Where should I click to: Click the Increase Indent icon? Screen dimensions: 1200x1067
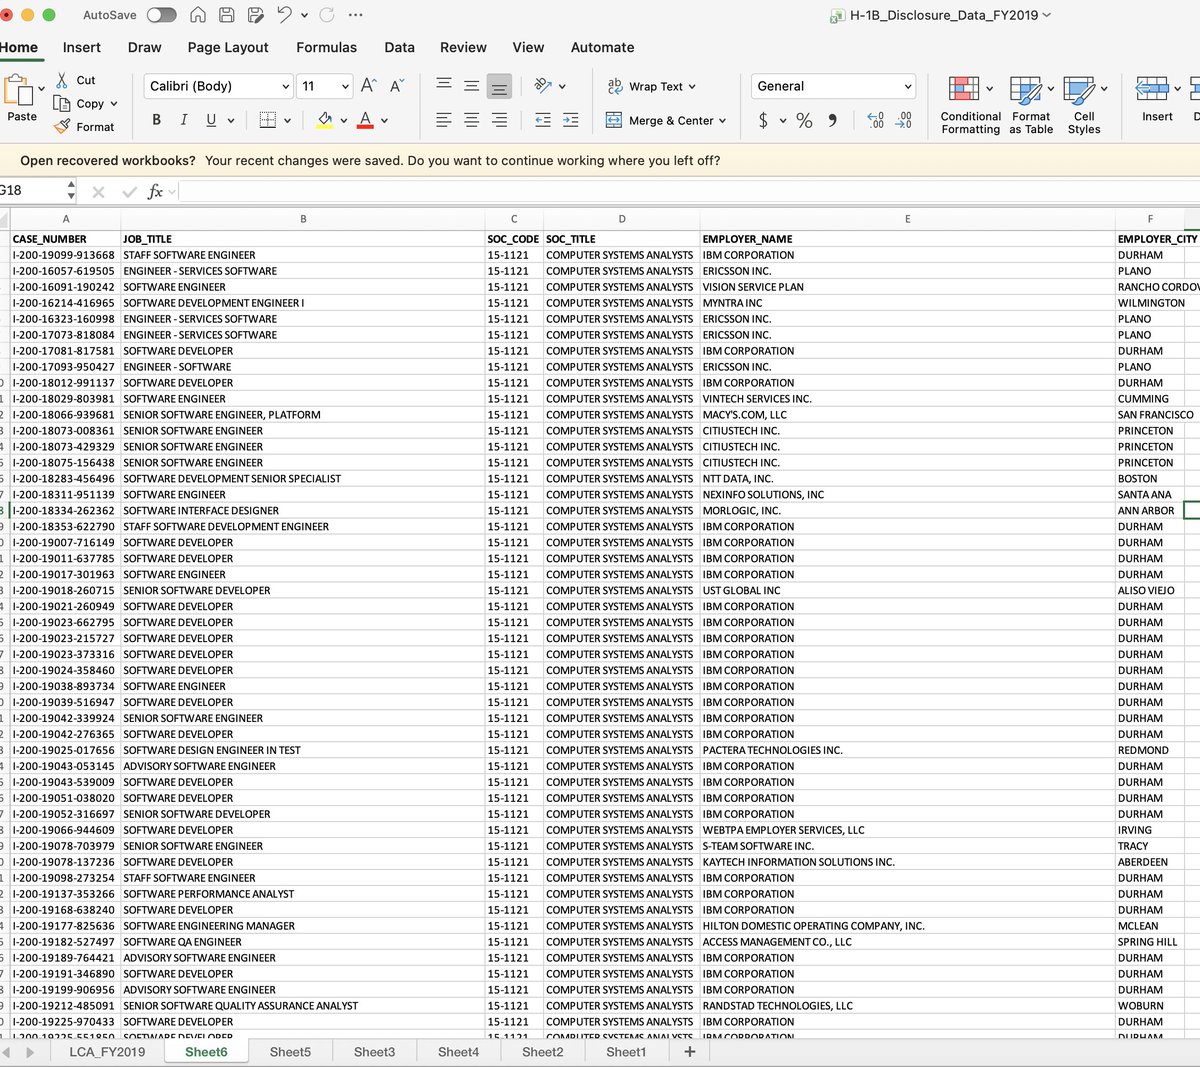pyautogui.click(x=571, y=120)
